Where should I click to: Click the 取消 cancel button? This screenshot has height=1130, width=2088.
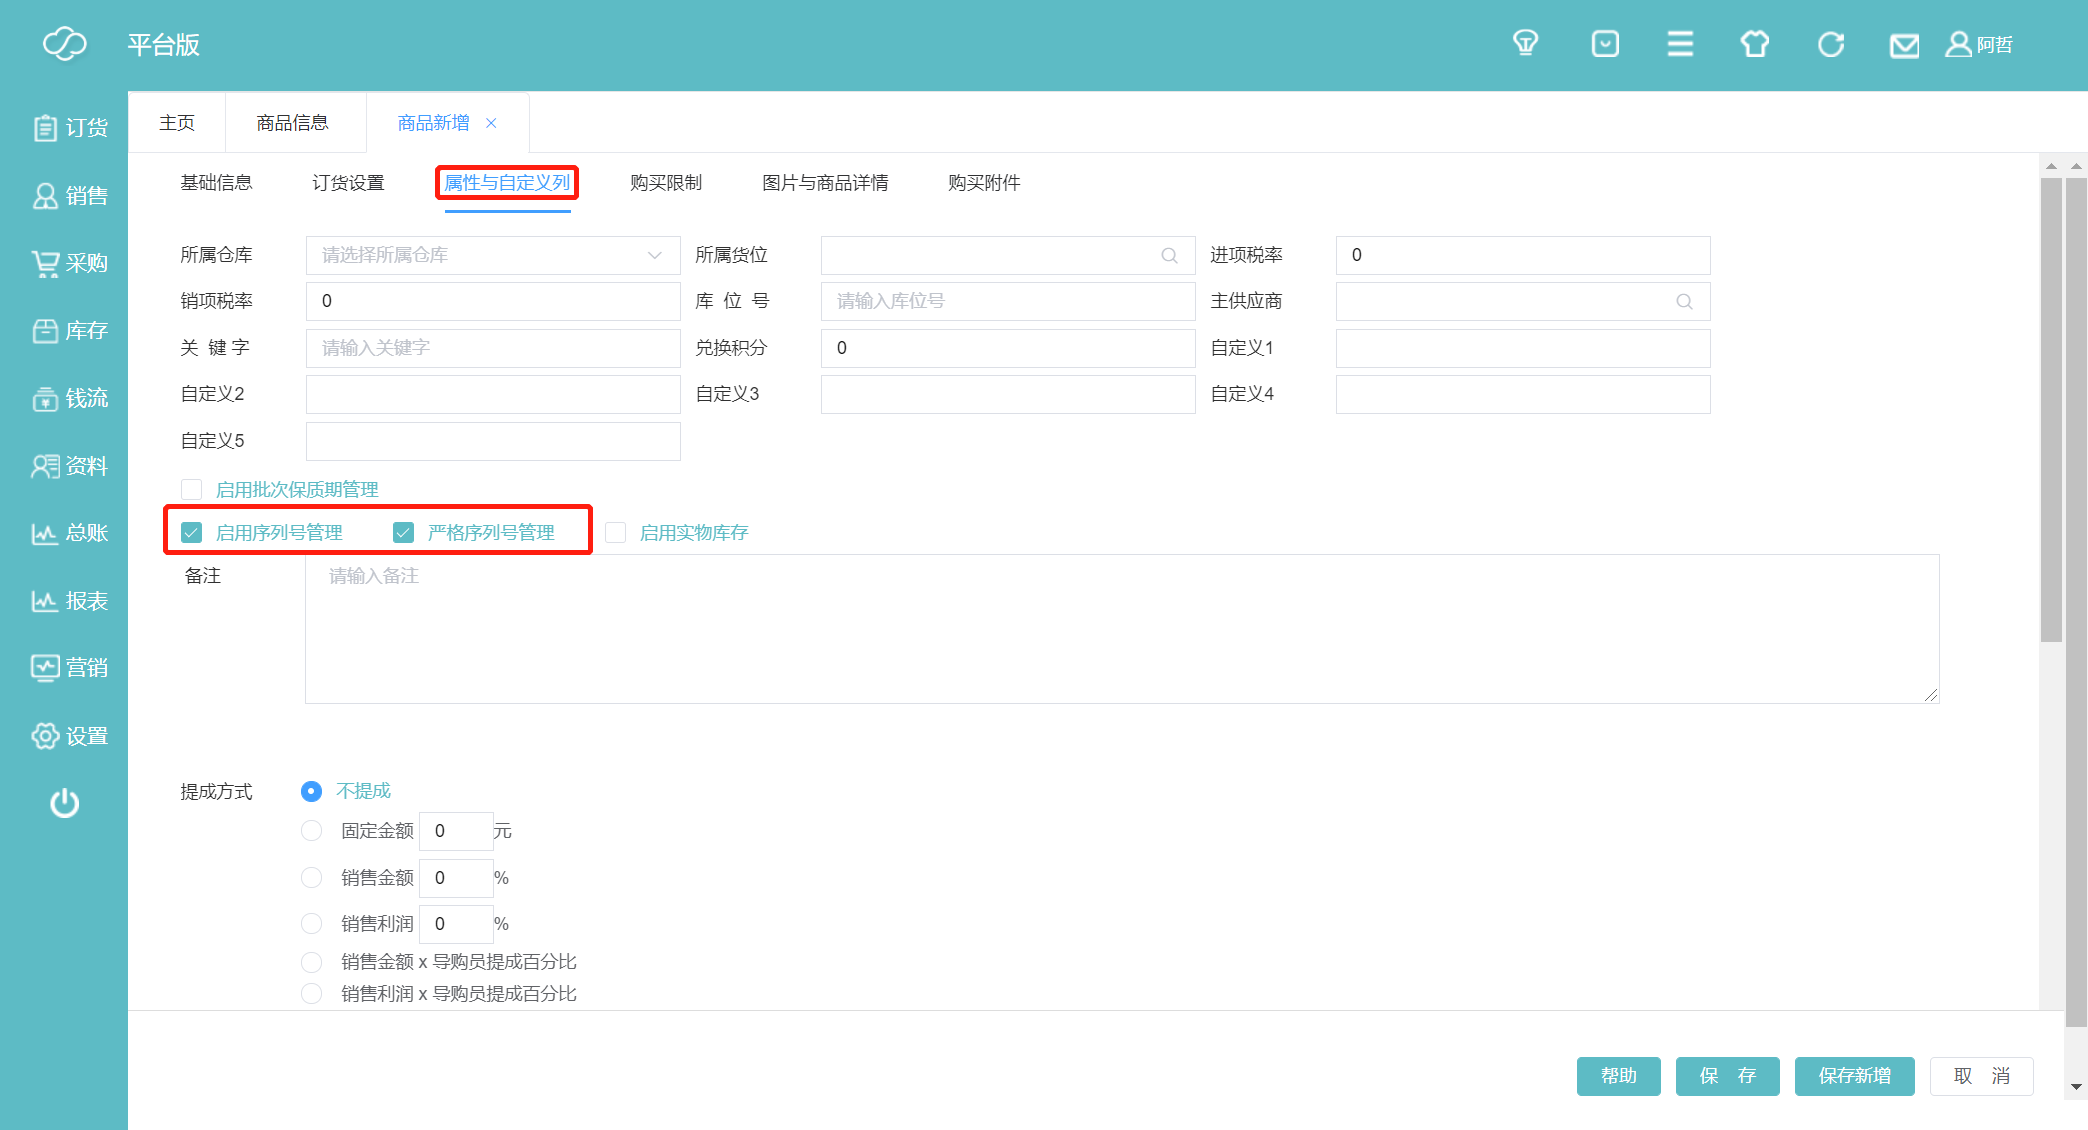coord(1981,1076)
